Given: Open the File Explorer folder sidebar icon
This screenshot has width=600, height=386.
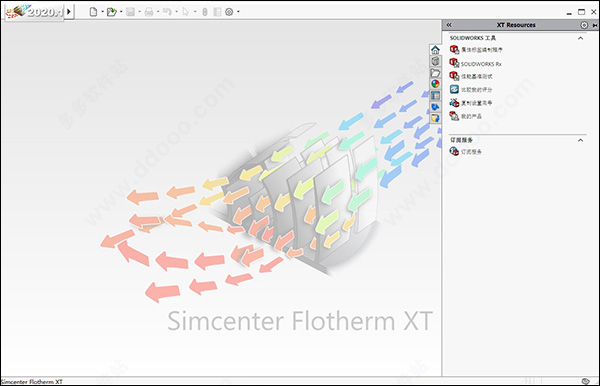Looking at the screenshot, I should [x=435, y=73].
